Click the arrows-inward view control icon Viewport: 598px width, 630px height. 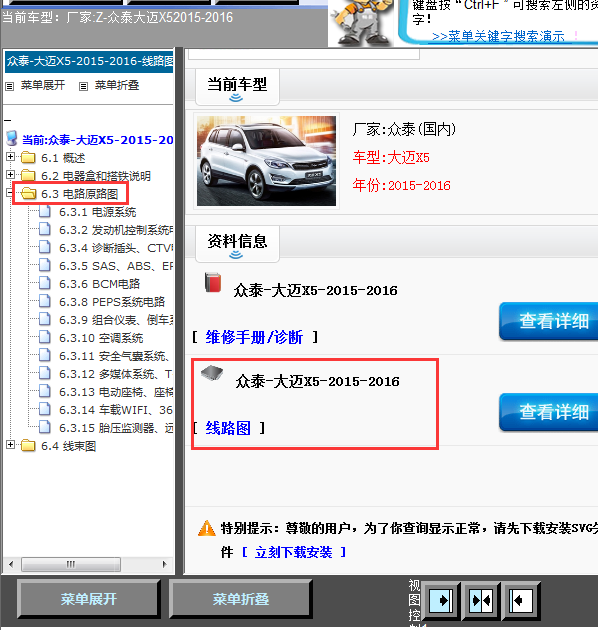tap(481, 601)
